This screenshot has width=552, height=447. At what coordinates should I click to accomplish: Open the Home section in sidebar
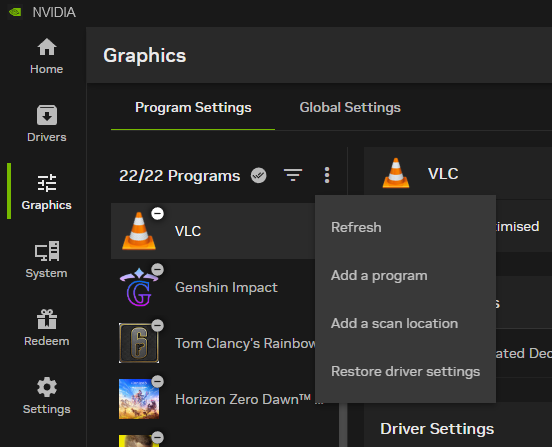46,56
